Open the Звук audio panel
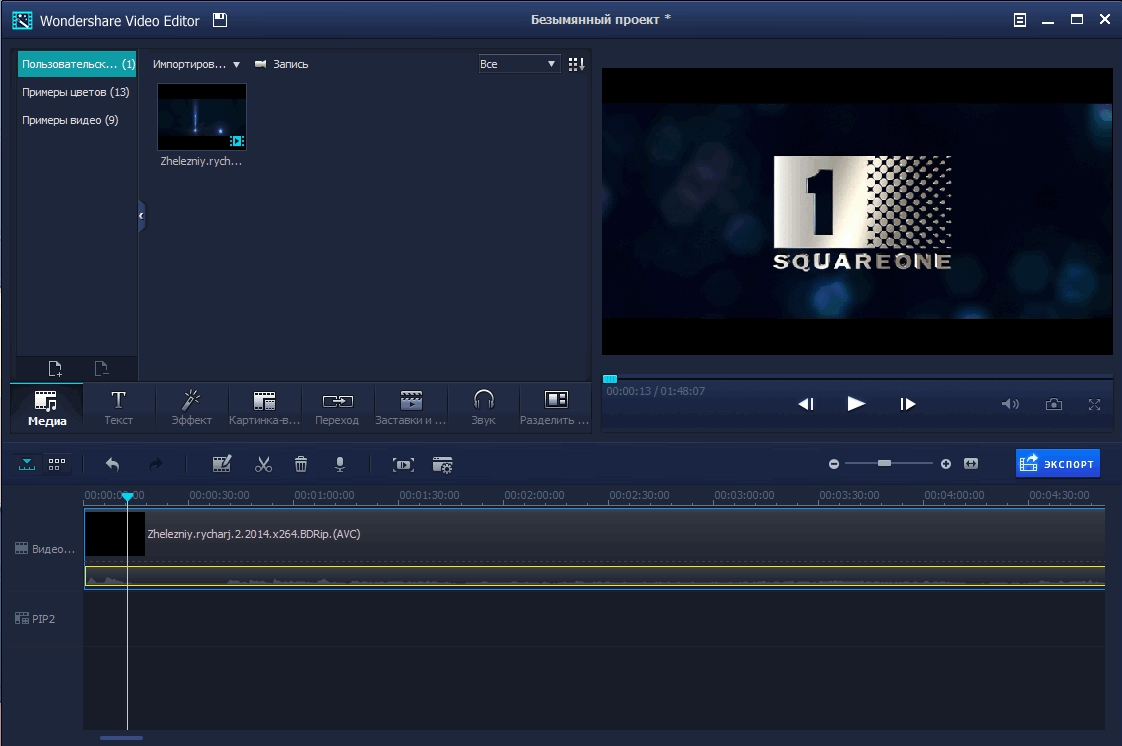The width and height of the screenshot is (1122, 746). (x=482, y=406)
